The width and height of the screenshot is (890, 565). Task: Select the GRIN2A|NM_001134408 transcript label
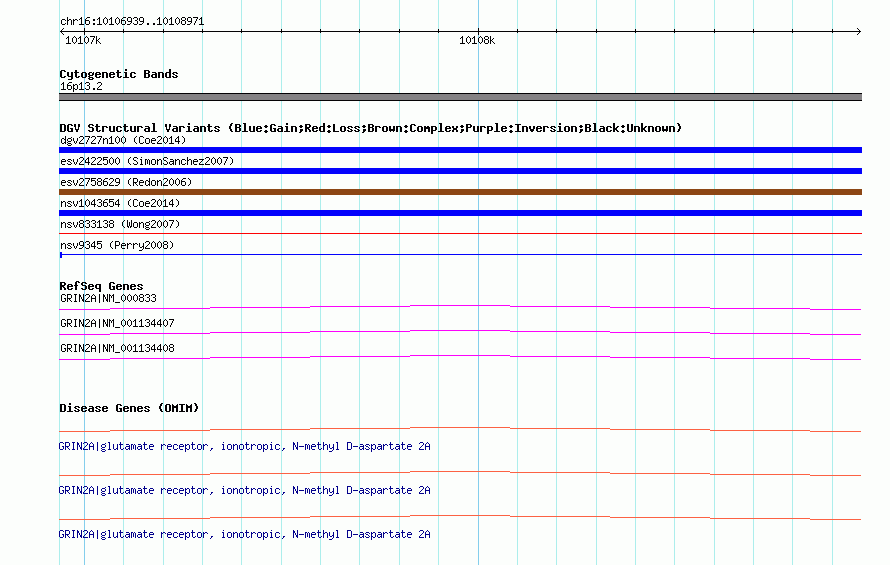[117, 348]
